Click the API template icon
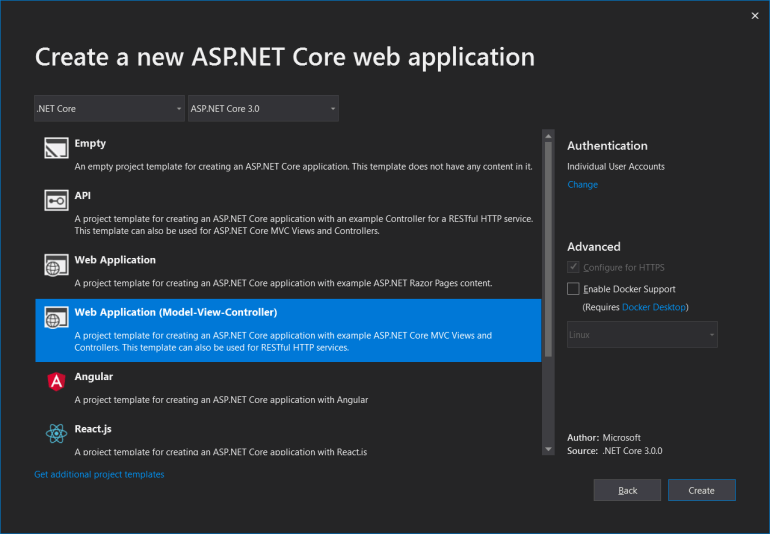 [56, 200]
